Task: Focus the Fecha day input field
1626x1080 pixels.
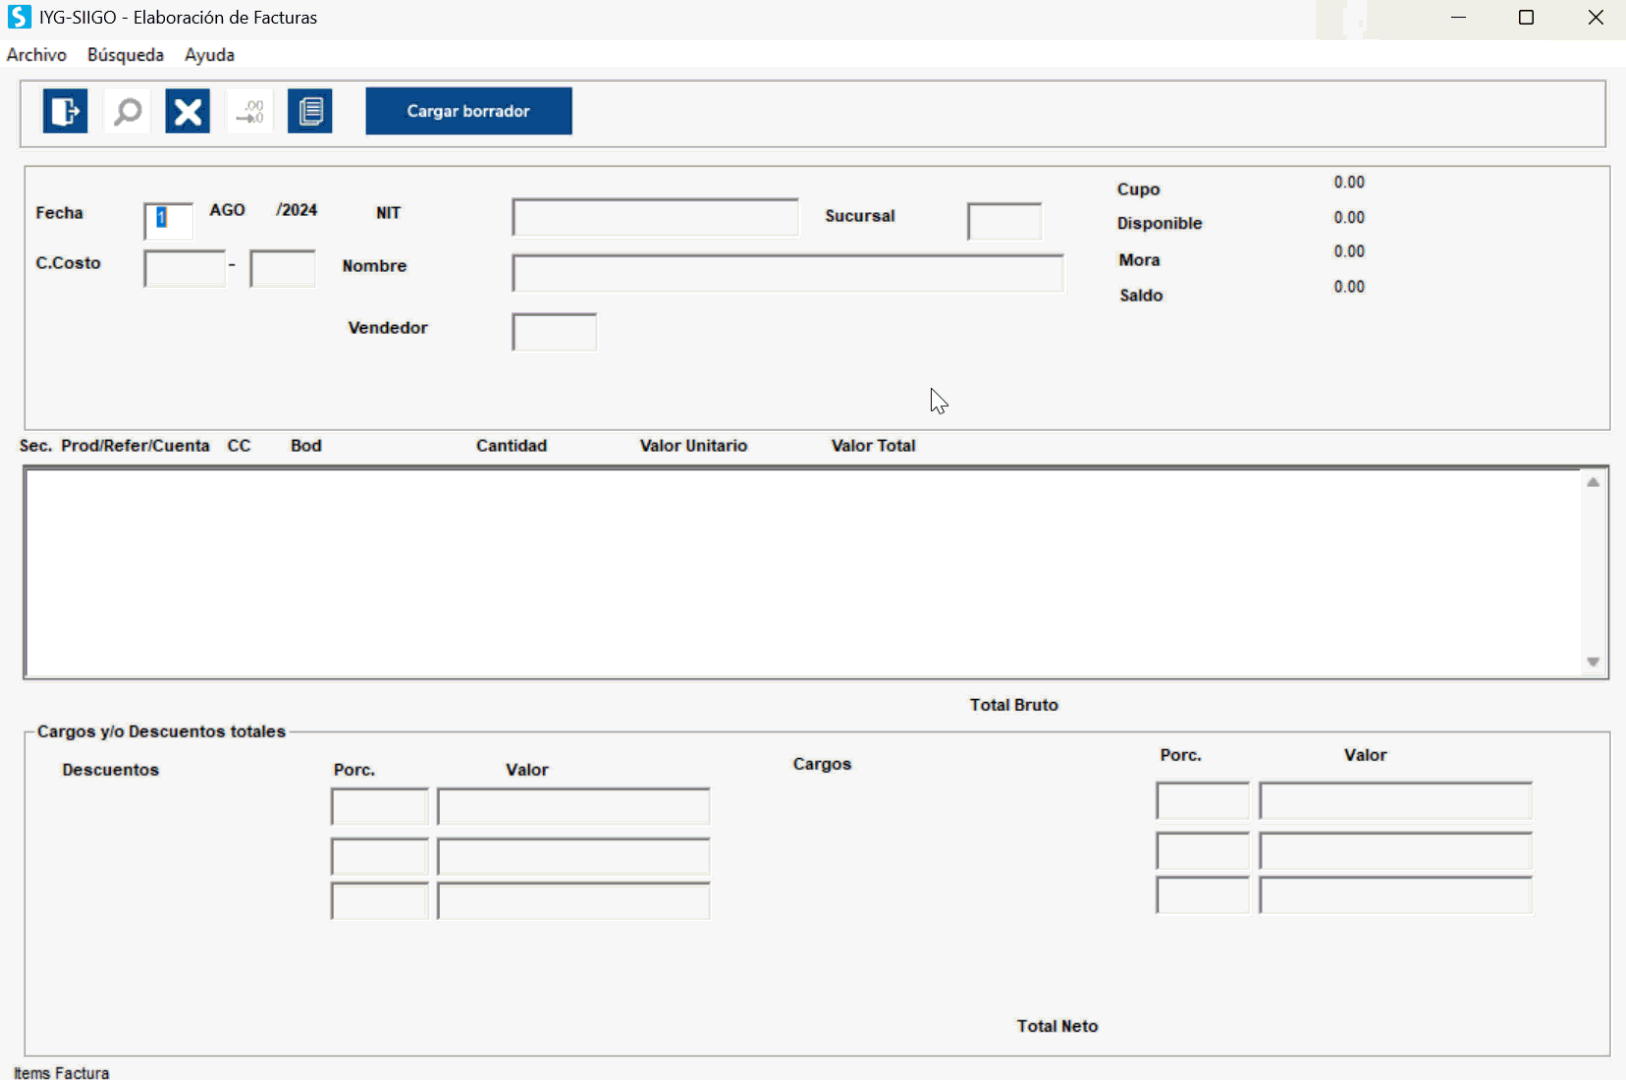Action: tap(168, 220)
